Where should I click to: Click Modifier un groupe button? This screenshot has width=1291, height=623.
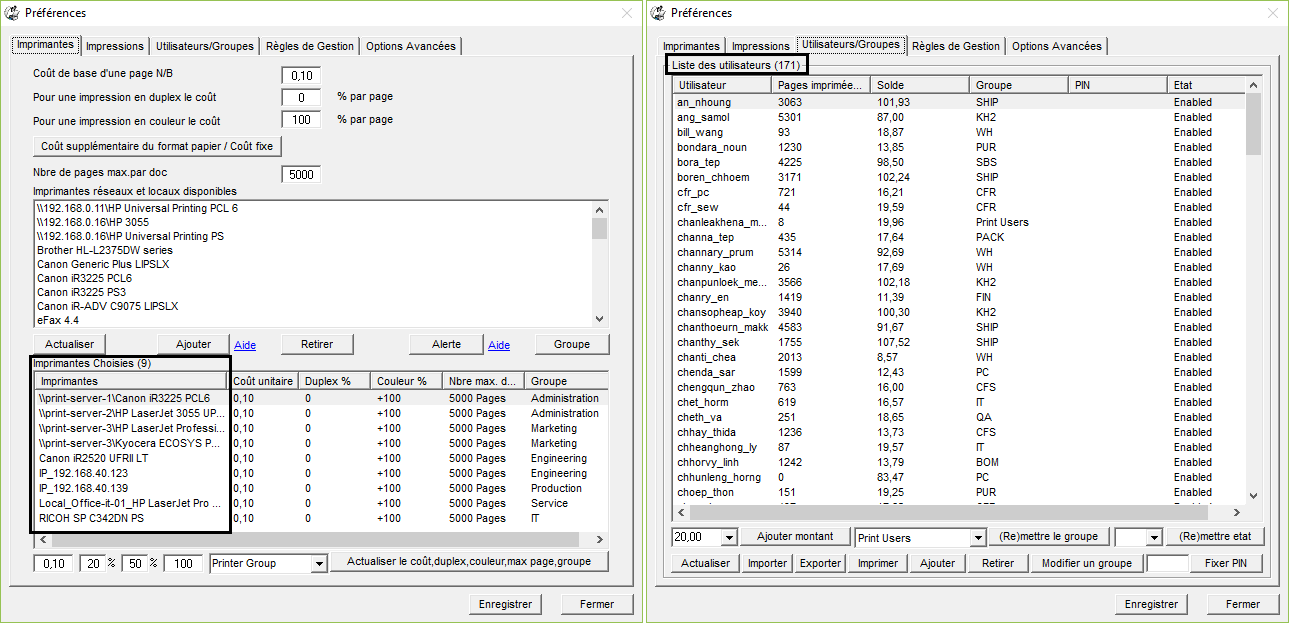pos(1087,563)
